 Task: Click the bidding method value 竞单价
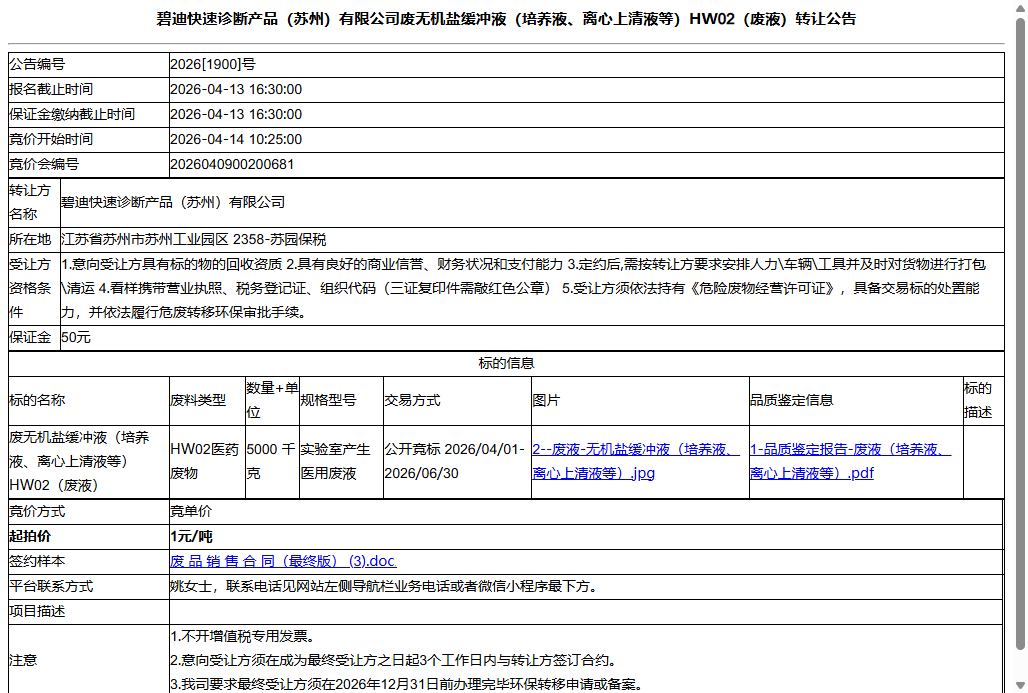[191, 511]
